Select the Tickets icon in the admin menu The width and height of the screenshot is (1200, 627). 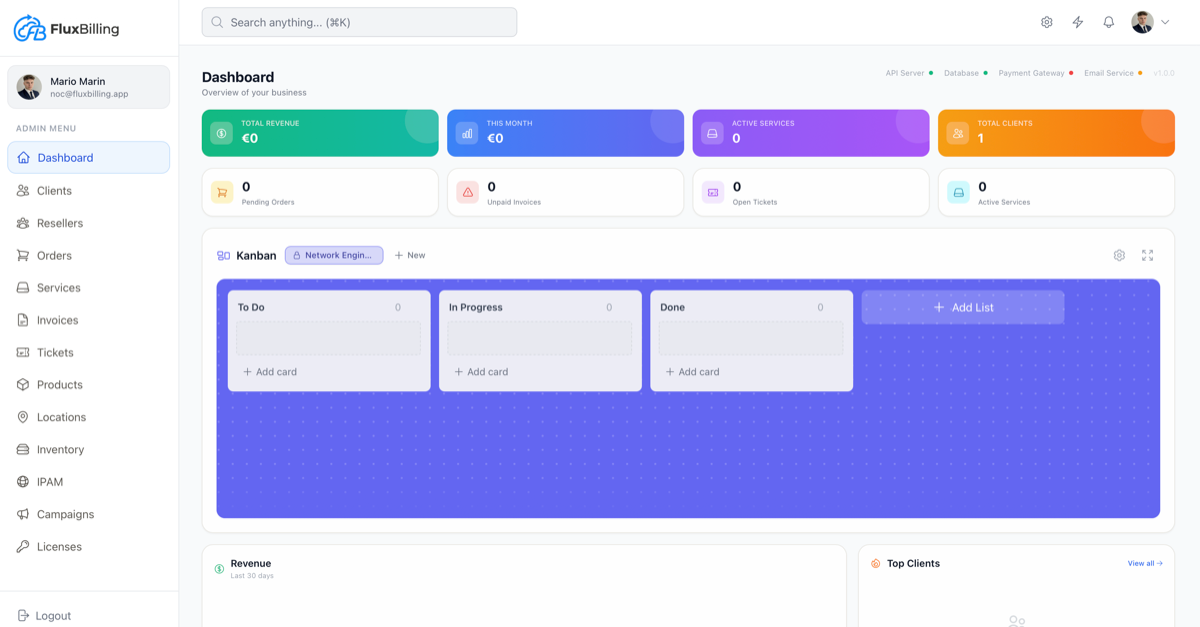[x=23, y=352]
